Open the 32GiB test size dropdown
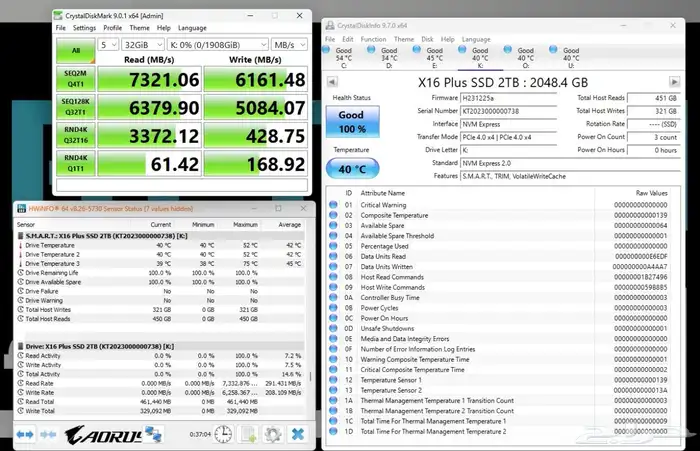The height and width of the screenshot is (451, 700). click(143, 45)
